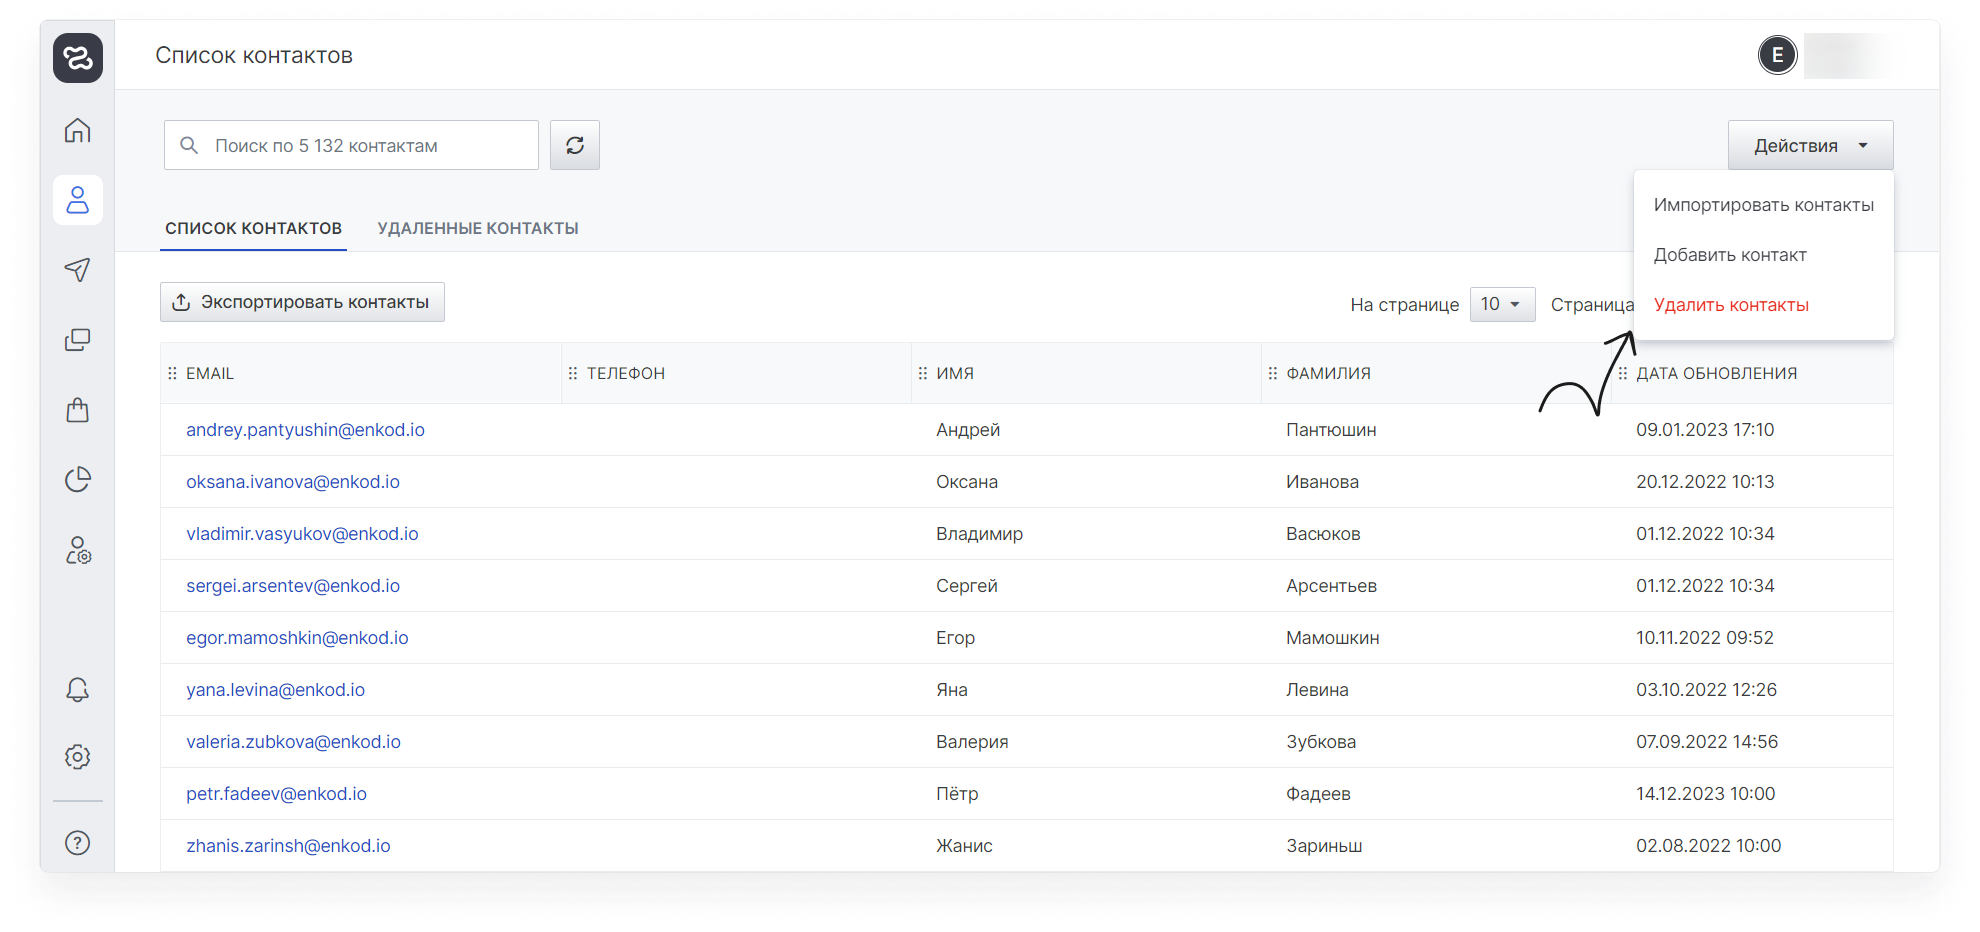Click the date cell 03.10.2022 12:26
Viewport: 1980px width, 932px height.
pos(1706,690)
